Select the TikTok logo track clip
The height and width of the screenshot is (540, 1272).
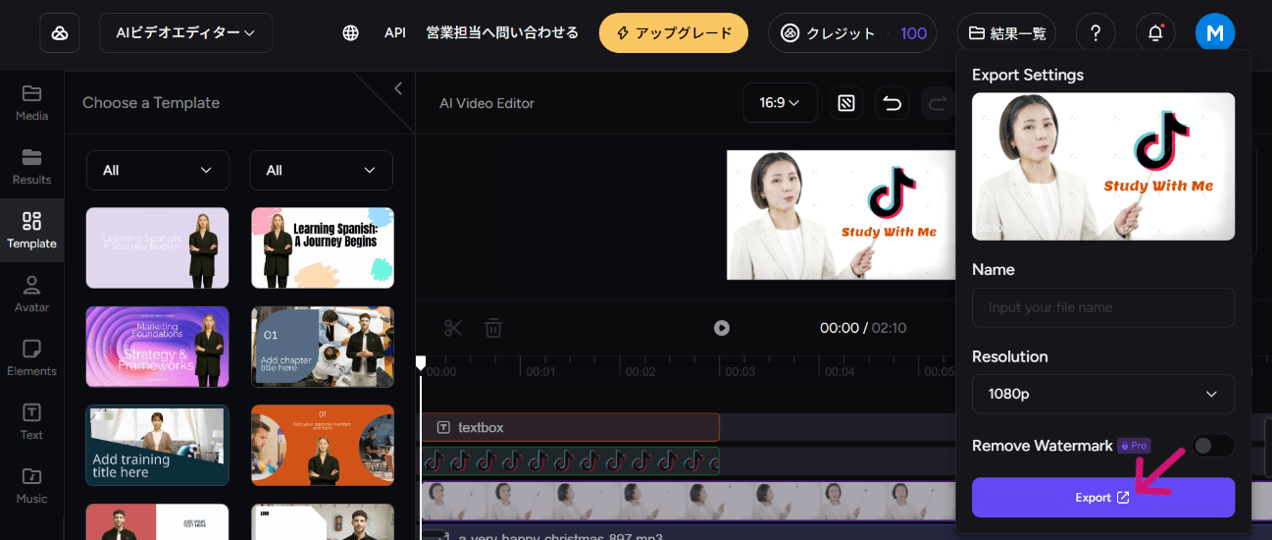(x=570, y=461)
